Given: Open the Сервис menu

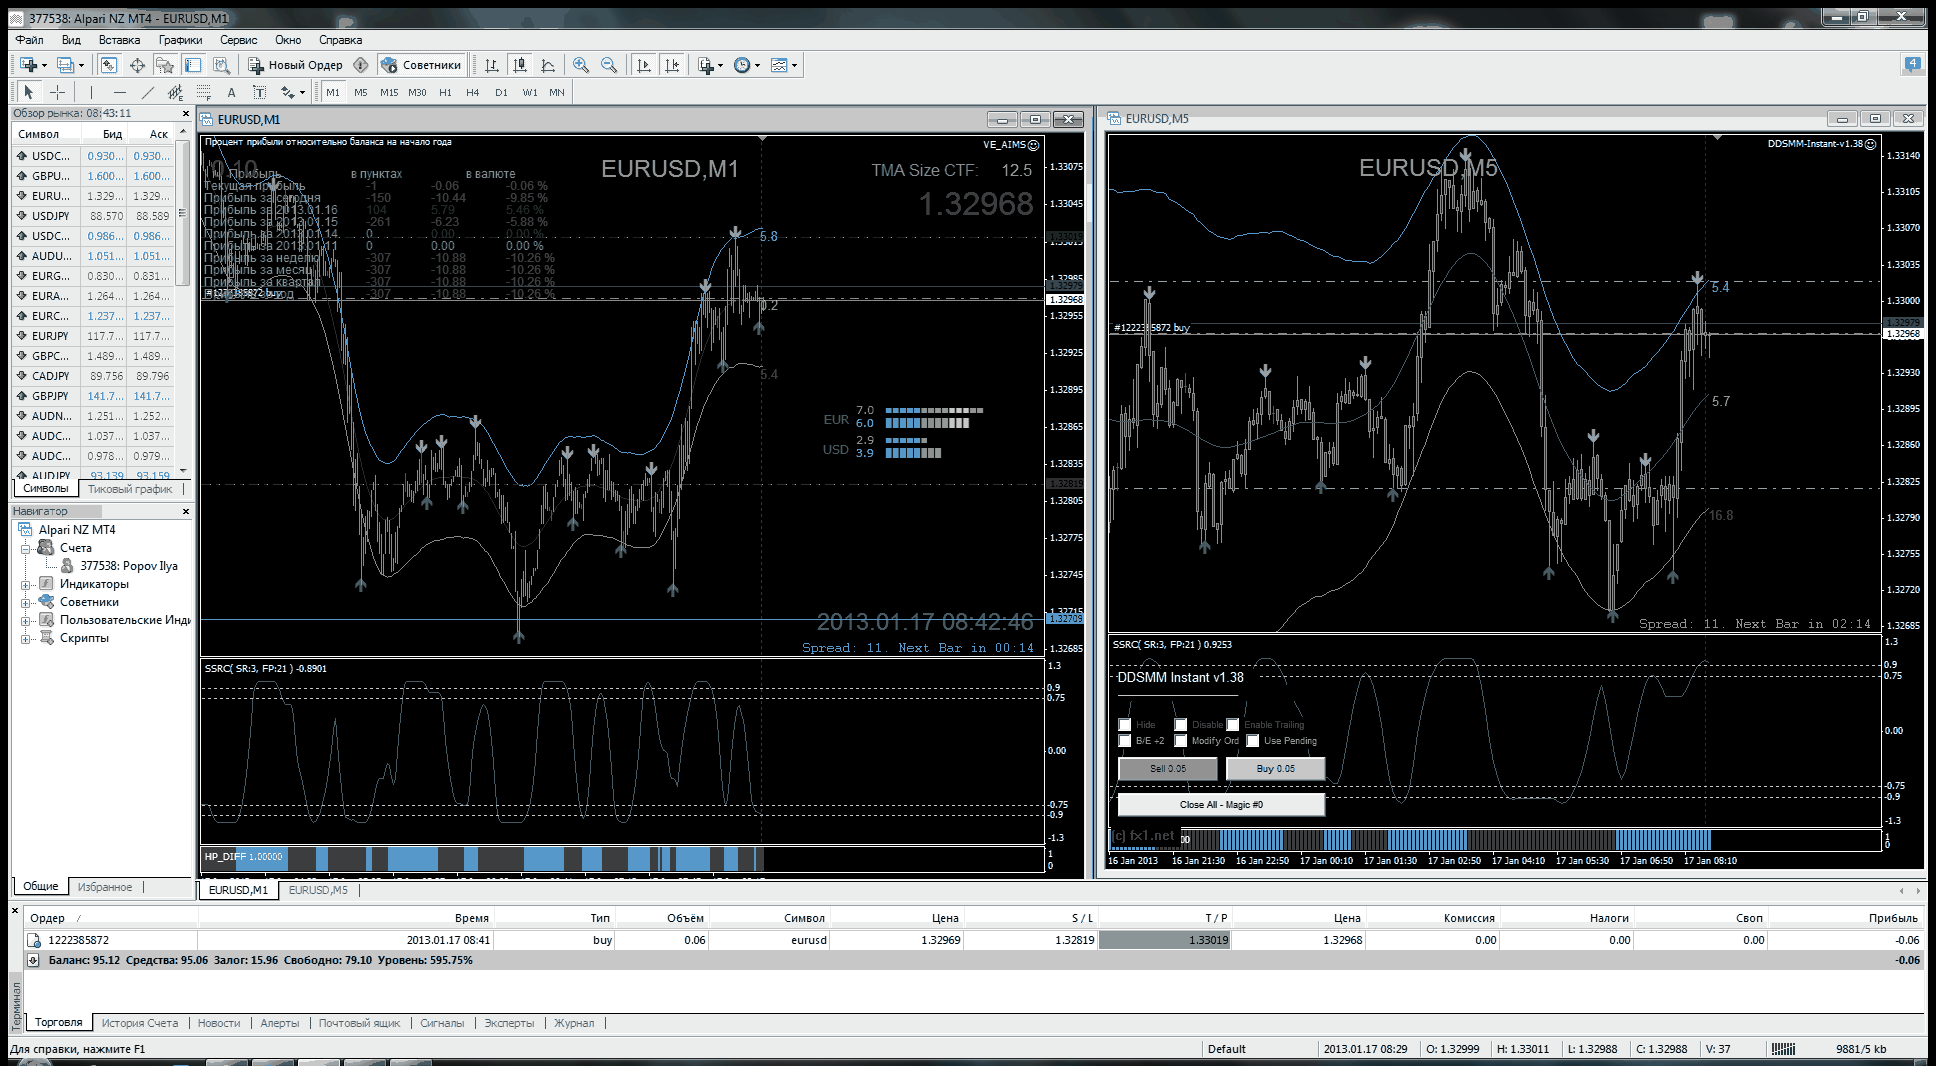Looking at the screenshot, I should pyautogui.click(x=238, y=40).
